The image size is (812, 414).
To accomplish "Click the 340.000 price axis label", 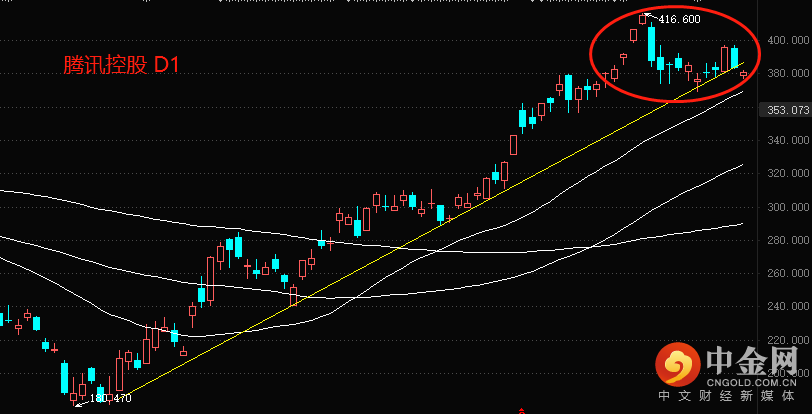I will point(788,140).
